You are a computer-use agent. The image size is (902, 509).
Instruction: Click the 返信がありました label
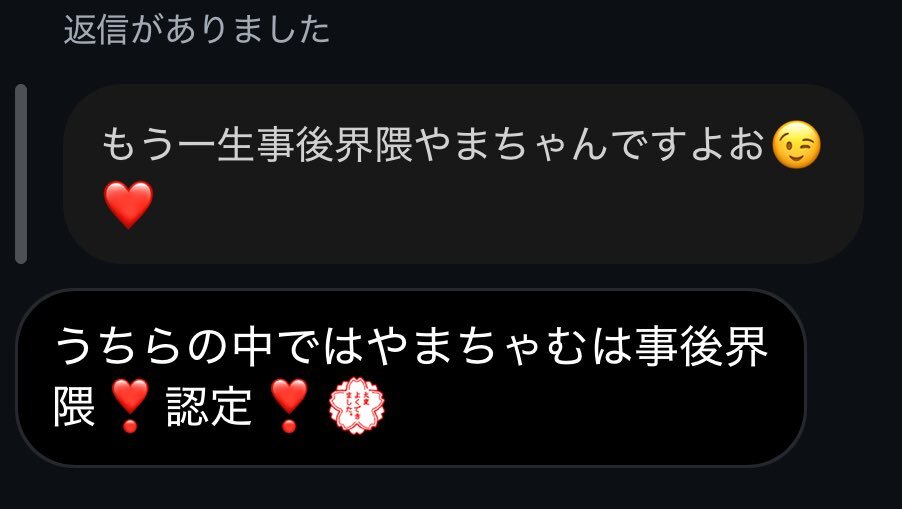pyautogui.click(x=197, y=30)
